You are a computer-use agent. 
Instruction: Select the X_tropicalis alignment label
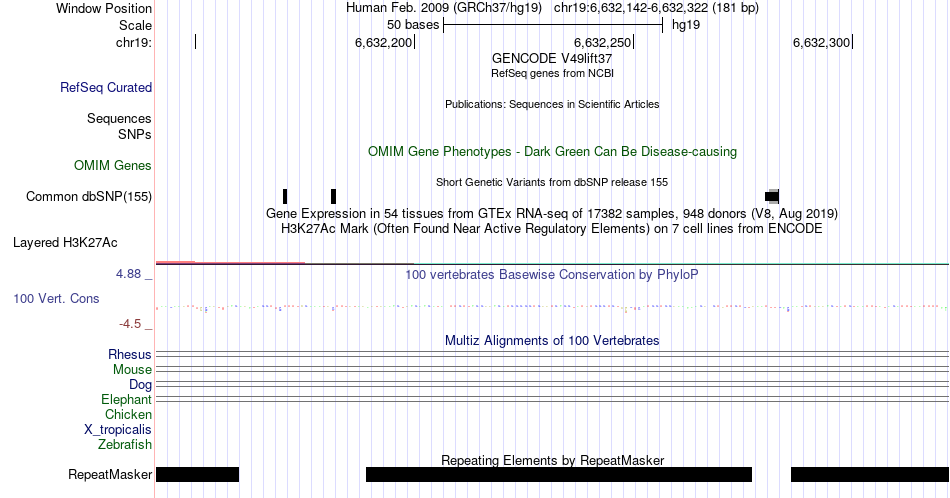click(x=118, y=430)
